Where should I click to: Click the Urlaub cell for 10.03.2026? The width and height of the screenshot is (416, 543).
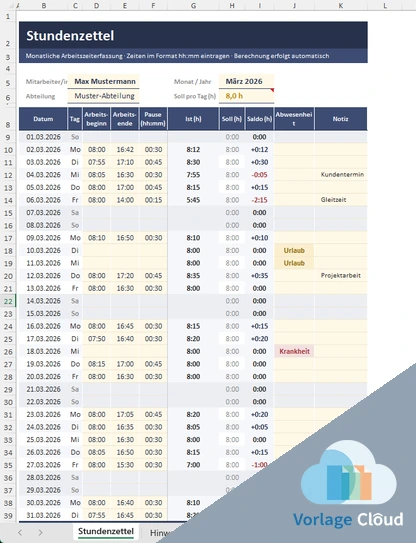point(294,250)
